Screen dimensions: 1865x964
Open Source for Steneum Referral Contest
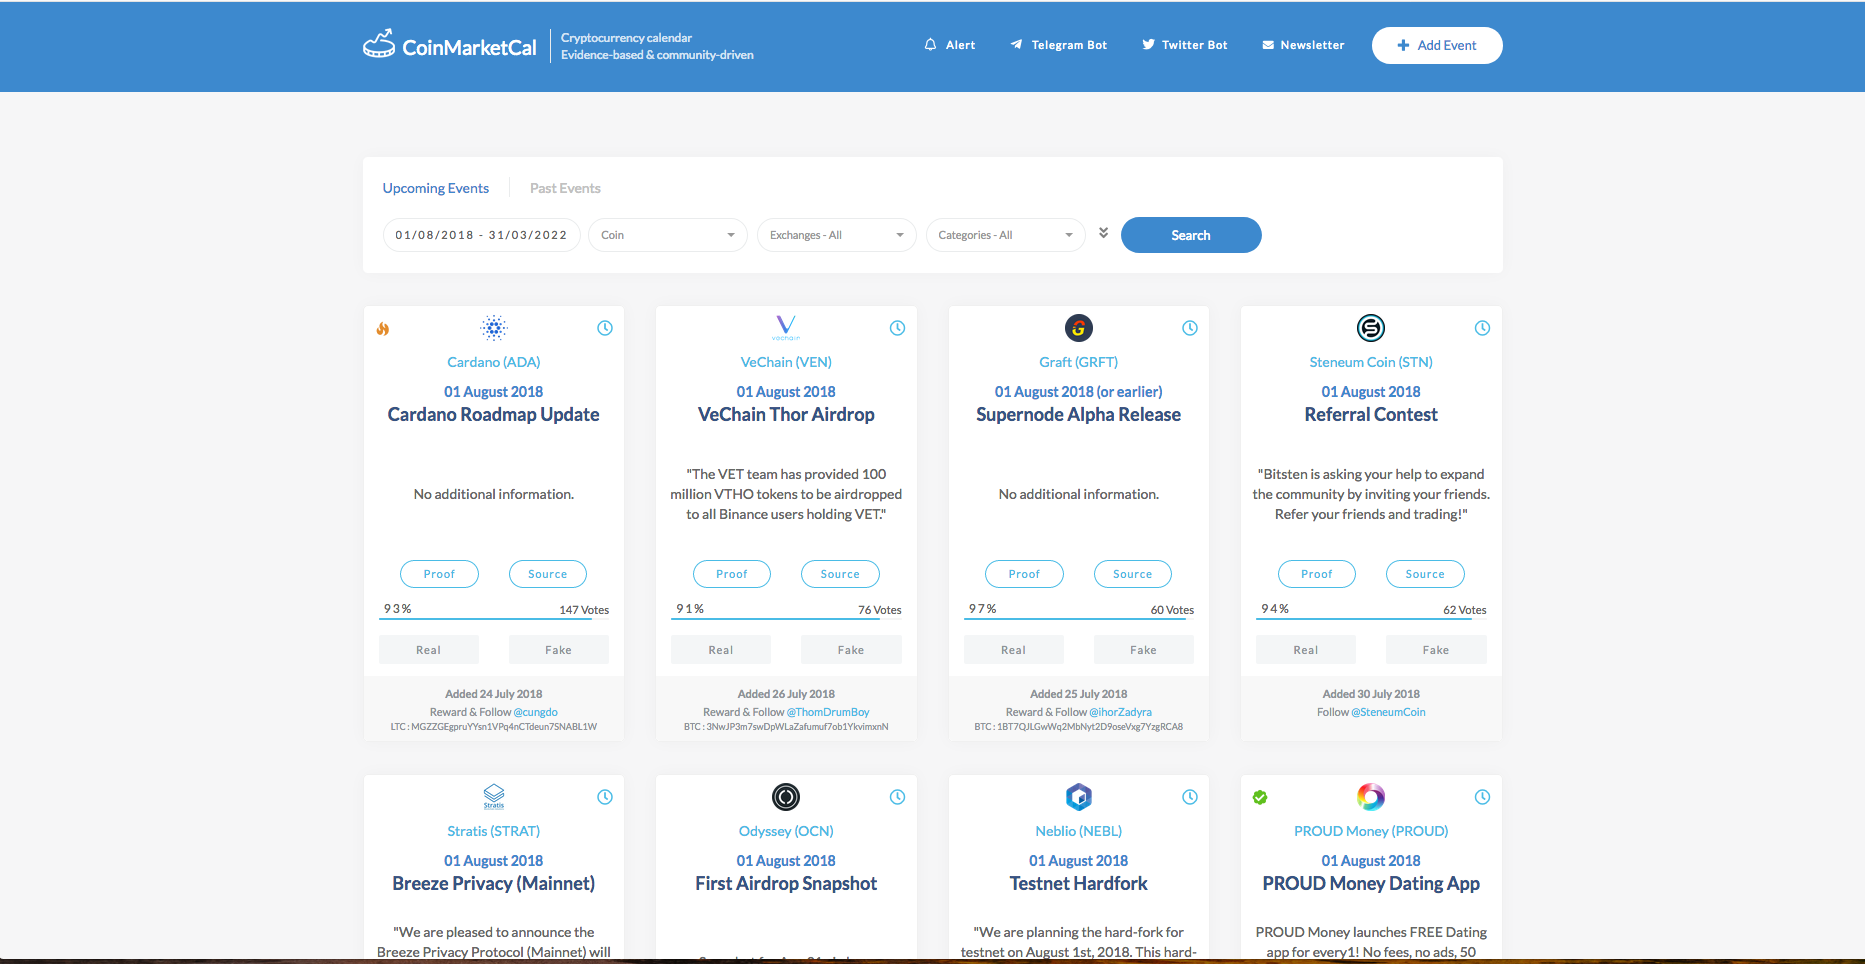pyautogui.click(x=1425, y=574)
